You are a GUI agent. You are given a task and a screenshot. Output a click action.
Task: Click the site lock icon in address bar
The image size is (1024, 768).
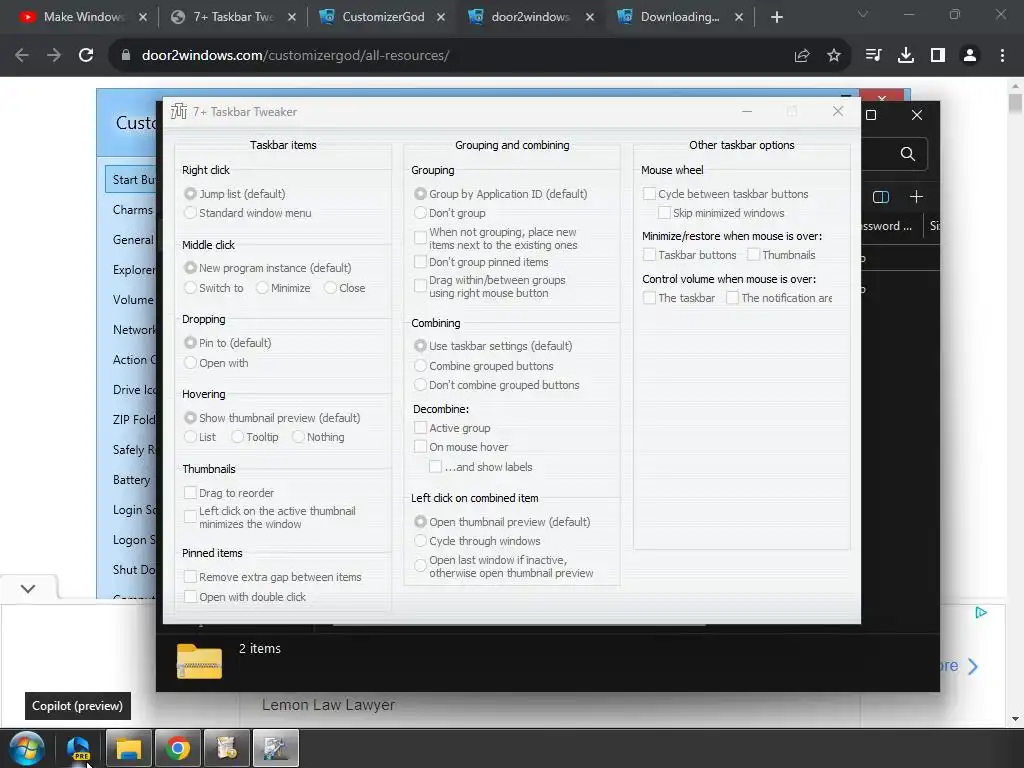126,56
